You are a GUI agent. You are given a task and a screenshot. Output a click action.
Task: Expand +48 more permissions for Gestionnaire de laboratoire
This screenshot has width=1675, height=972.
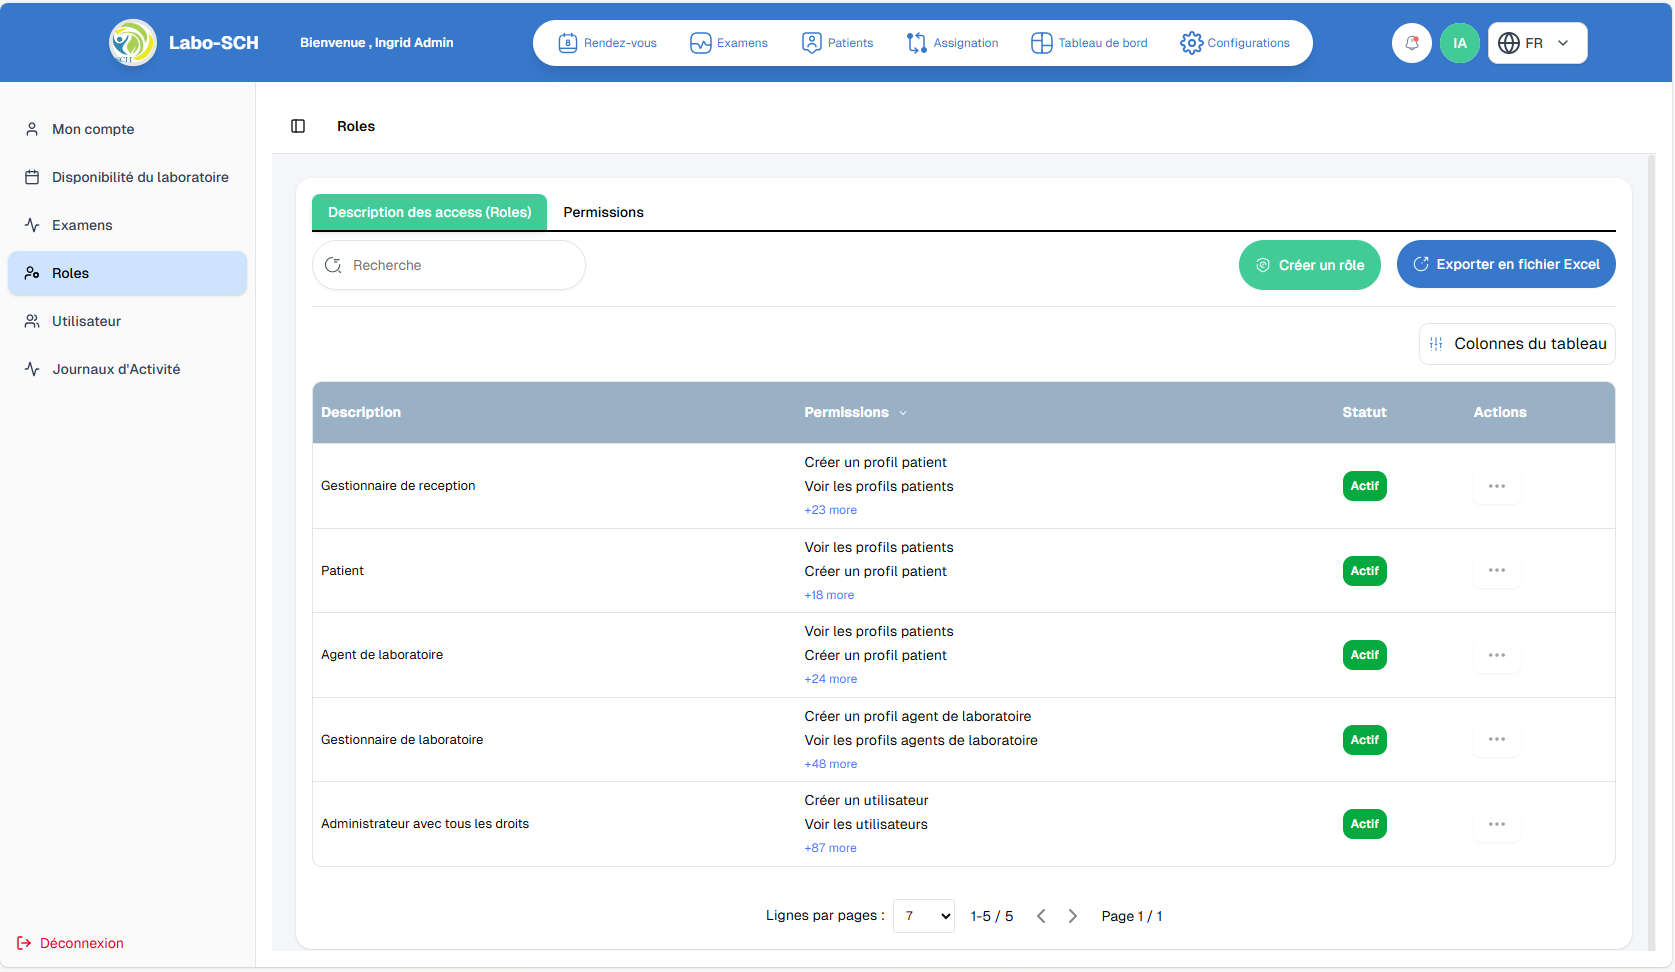[830, 763]
